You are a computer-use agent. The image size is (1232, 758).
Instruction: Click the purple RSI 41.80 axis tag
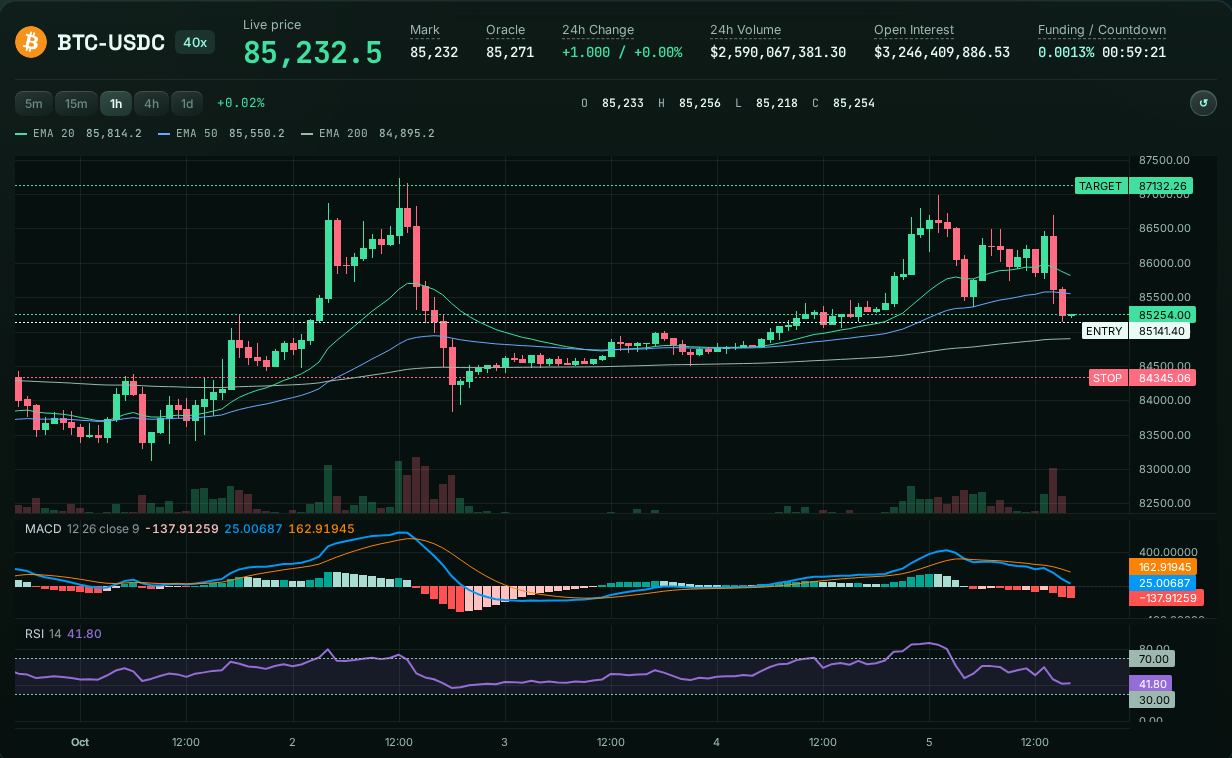(1151, 684)
